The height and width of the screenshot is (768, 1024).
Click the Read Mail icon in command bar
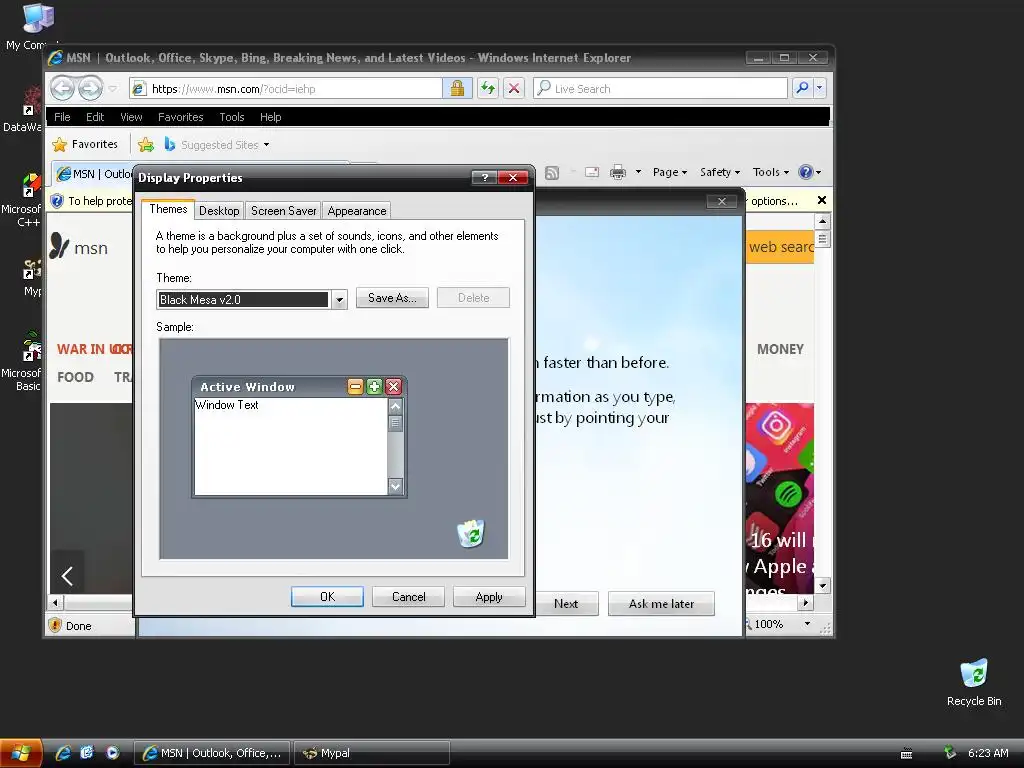592,172
